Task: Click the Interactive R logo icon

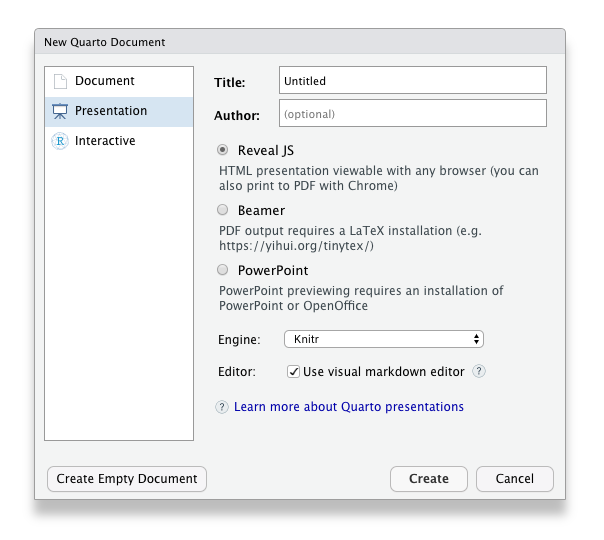Action: coord(60,141)
